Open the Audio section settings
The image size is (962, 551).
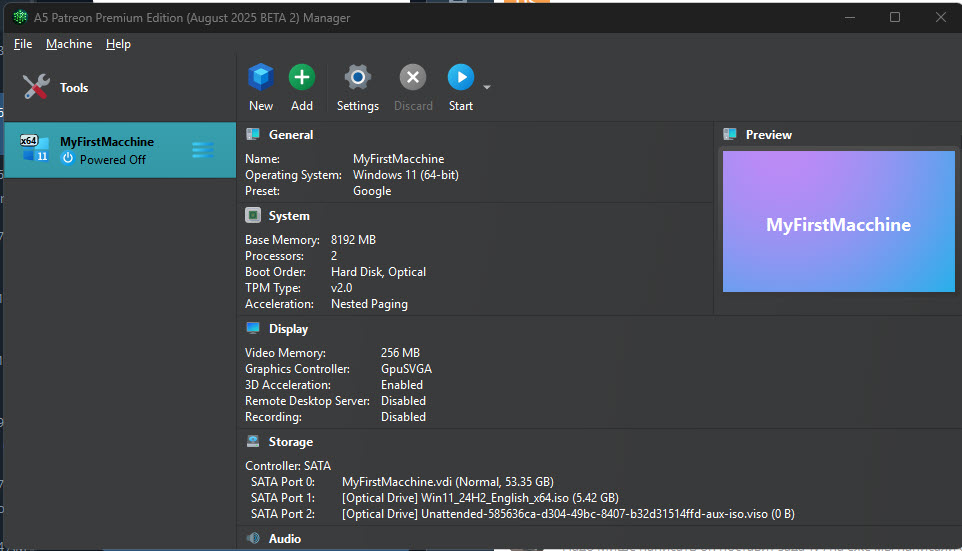click(284, 539)
